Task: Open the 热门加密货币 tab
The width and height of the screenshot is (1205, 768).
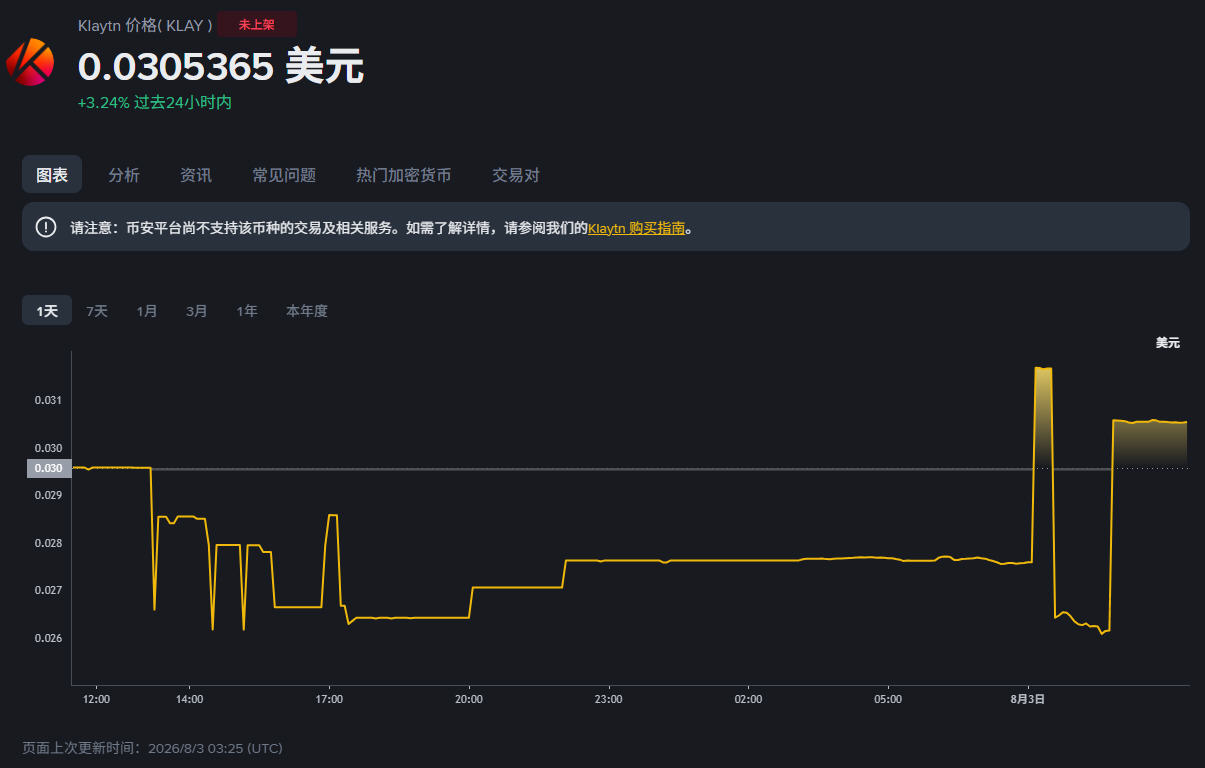Action: coord(404,175)
